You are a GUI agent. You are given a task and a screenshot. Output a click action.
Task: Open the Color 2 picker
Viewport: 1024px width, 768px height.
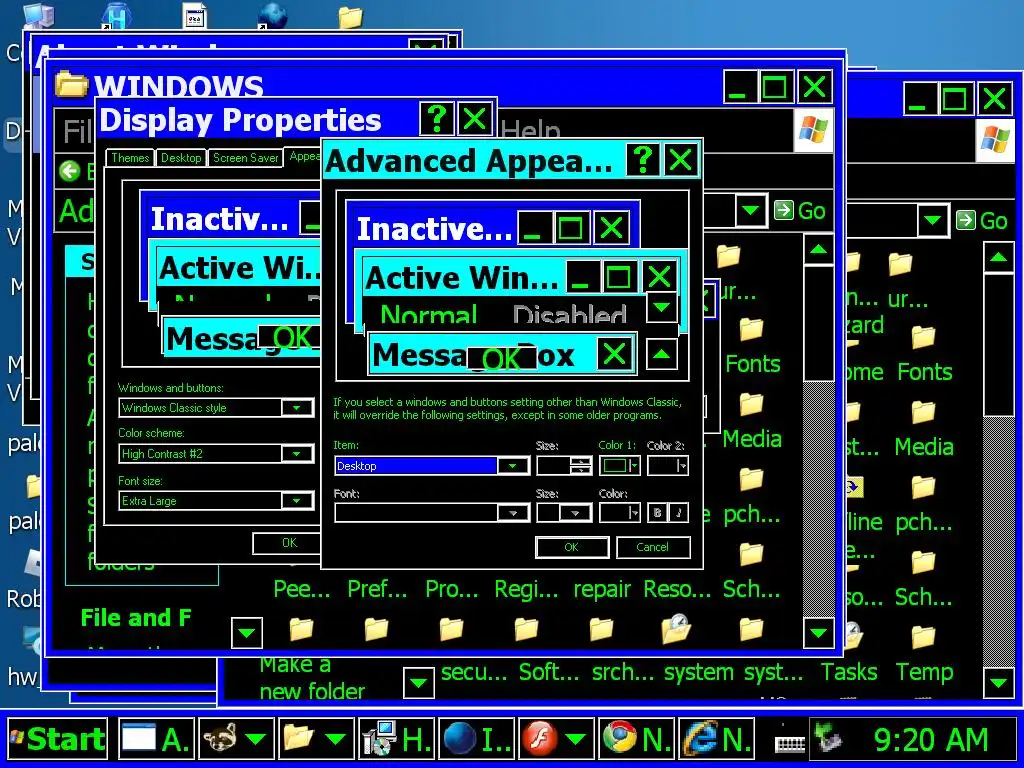tap(667, 466)
